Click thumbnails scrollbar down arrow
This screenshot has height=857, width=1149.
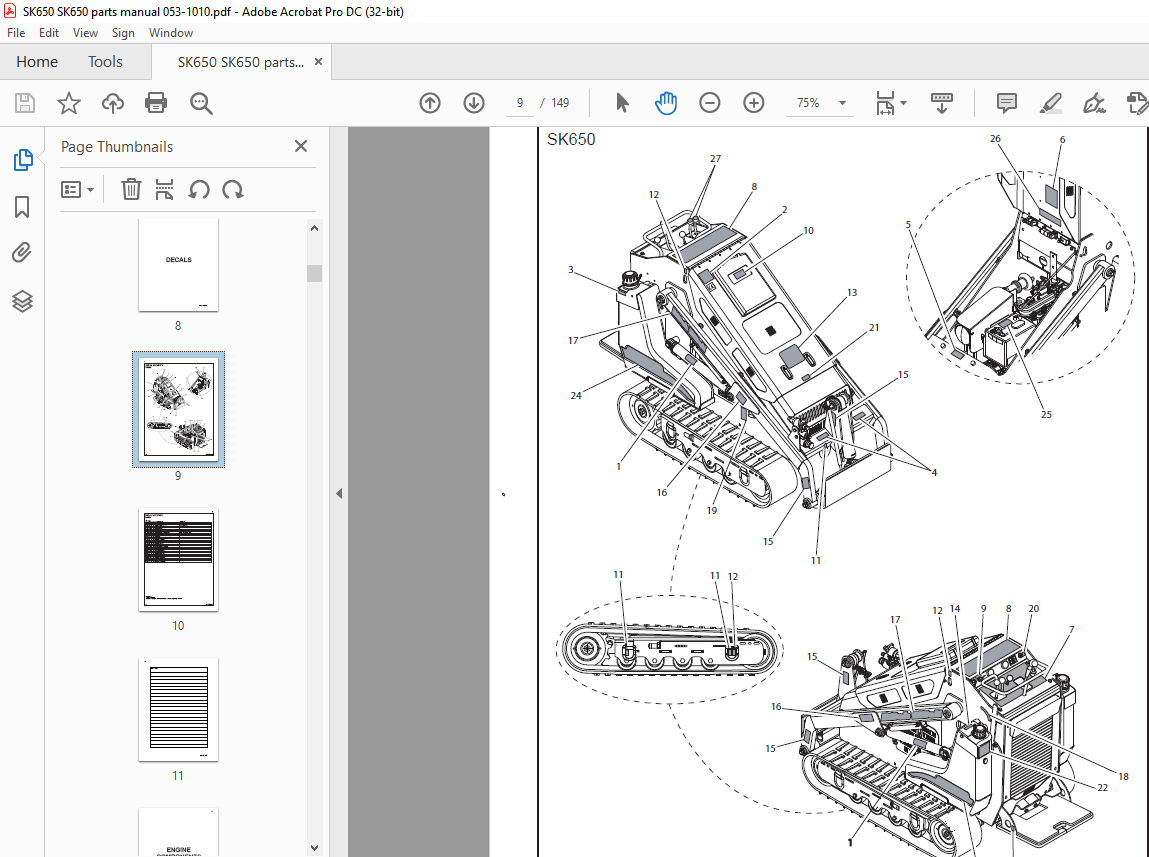[314, 847]
